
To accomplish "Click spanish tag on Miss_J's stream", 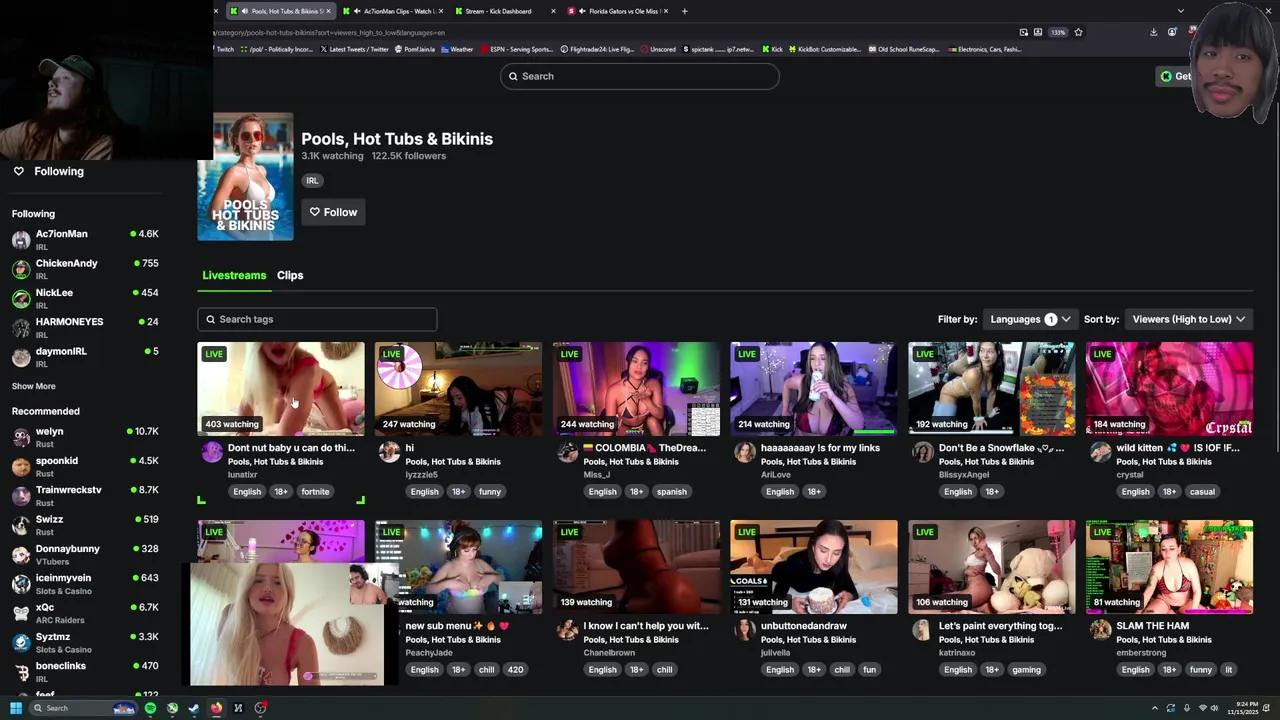I will click(x=671, y=491).
